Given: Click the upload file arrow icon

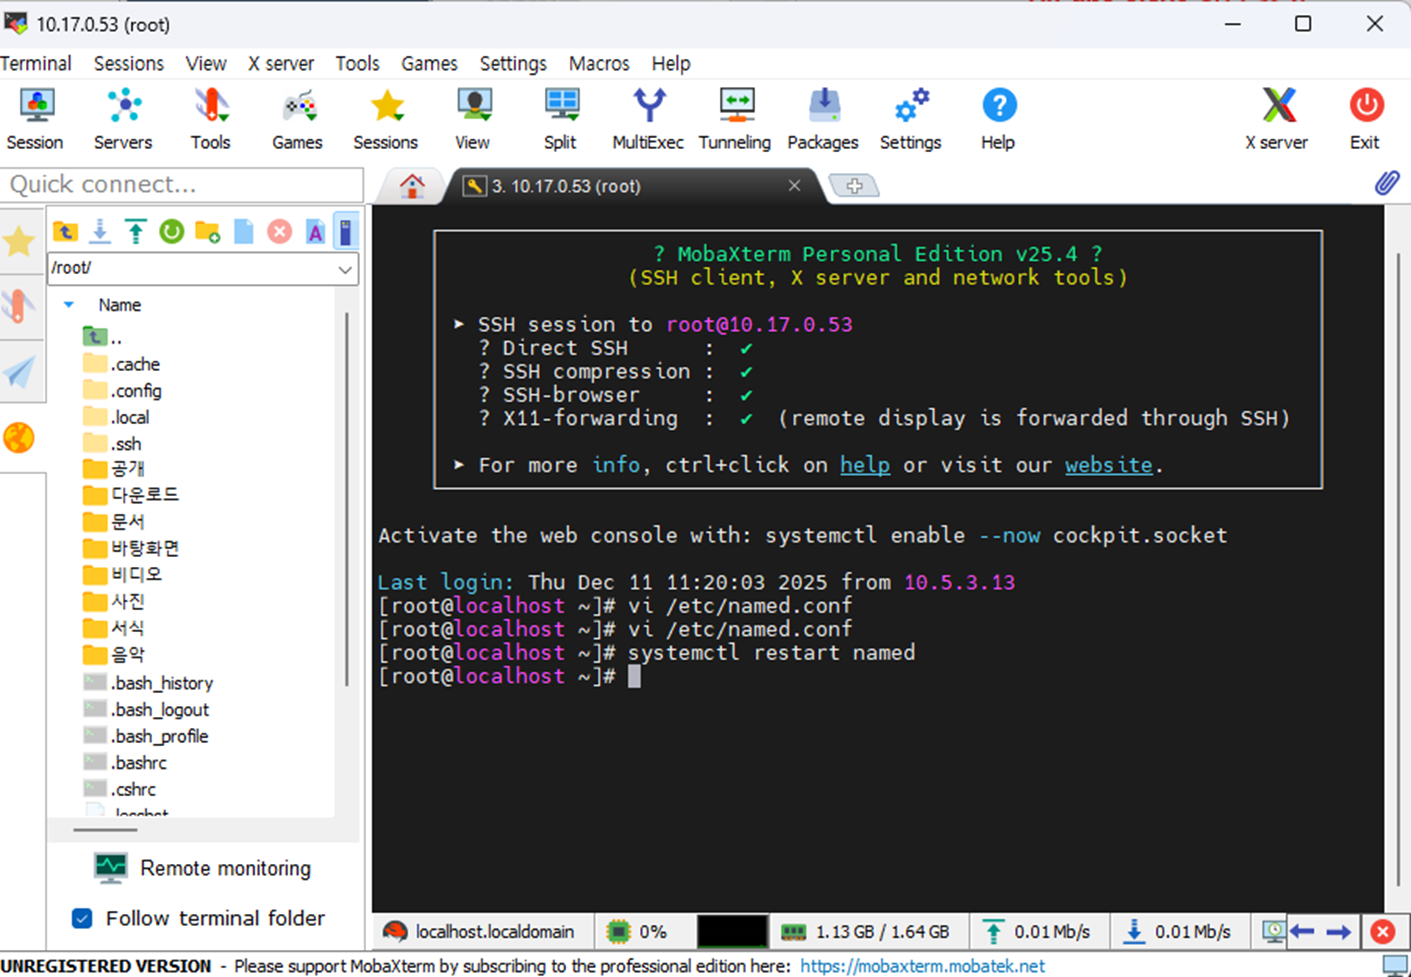Looking at the screenshot, I should 136,232.
